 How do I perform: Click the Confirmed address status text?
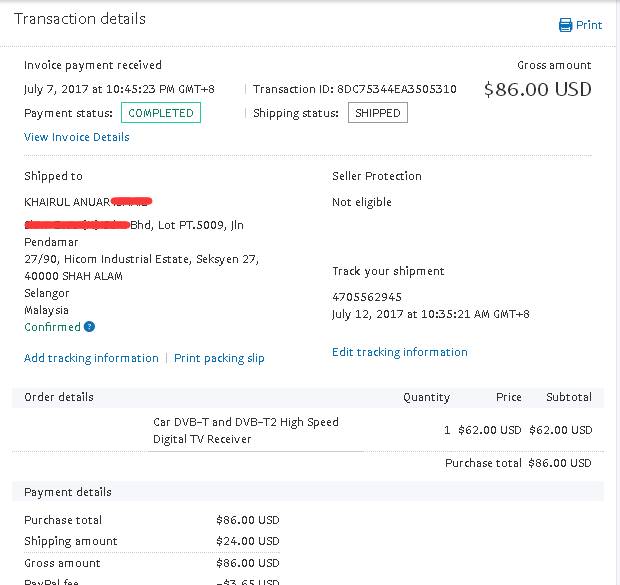click(x=52, y=327)
